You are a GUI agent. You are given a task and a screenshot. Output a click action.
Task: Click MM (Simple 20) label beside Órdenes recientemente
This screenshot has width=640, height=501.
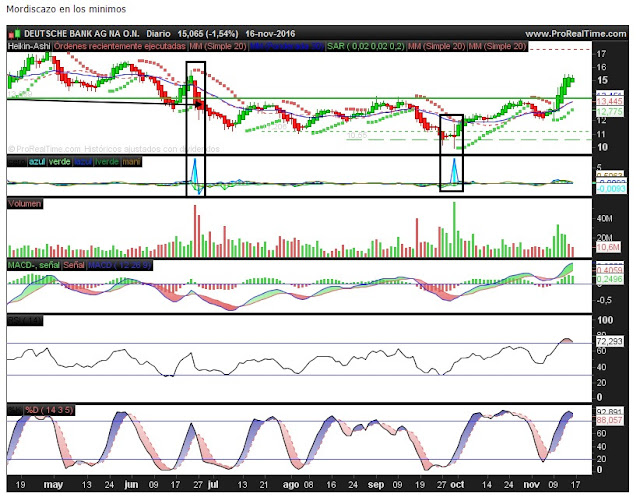[218, 46]
